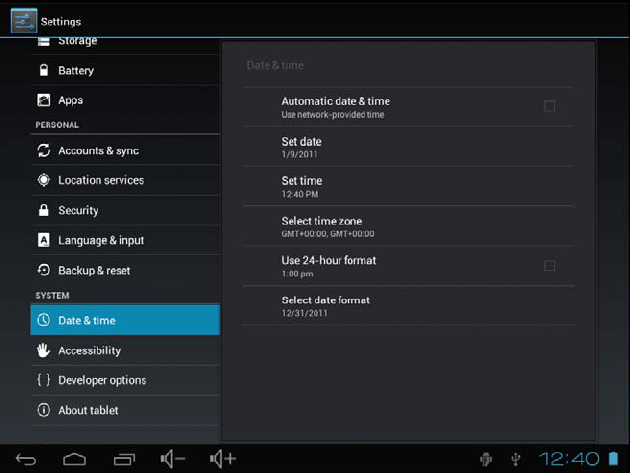630x473 pixels.
Task: Click the Use 24-hour format title
Action: tap(329, 260)
